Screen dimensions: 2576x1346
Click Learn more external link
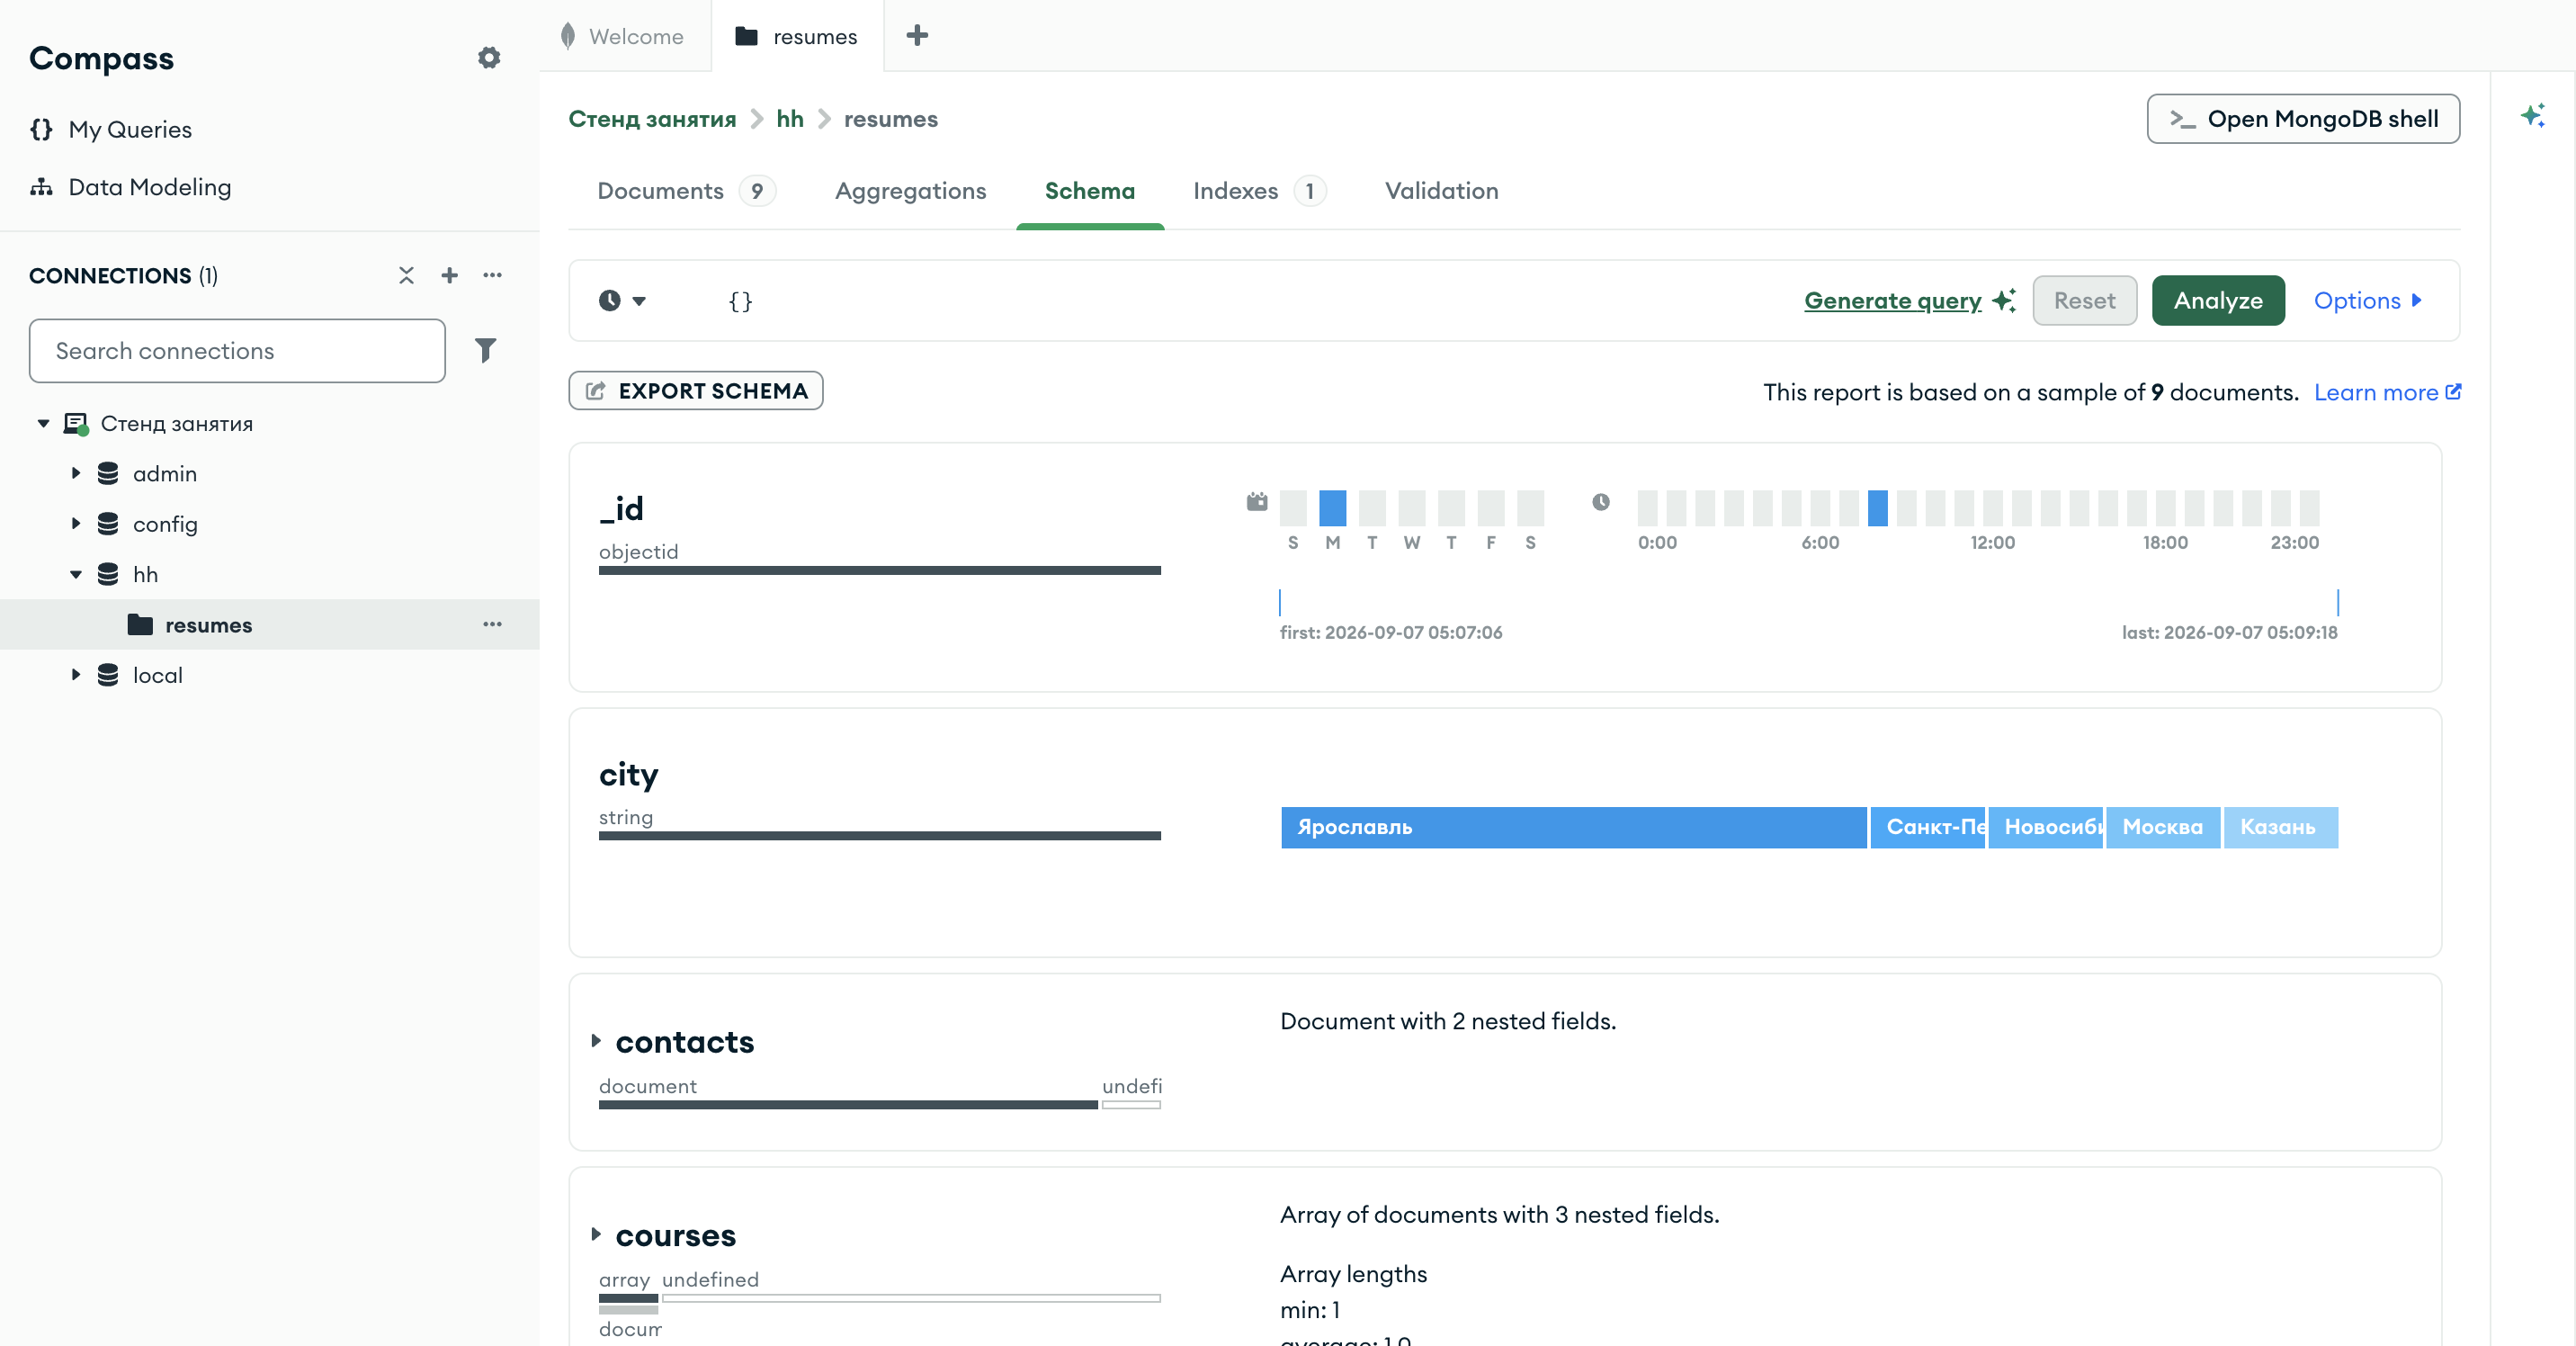click(x=2387, y=392)
